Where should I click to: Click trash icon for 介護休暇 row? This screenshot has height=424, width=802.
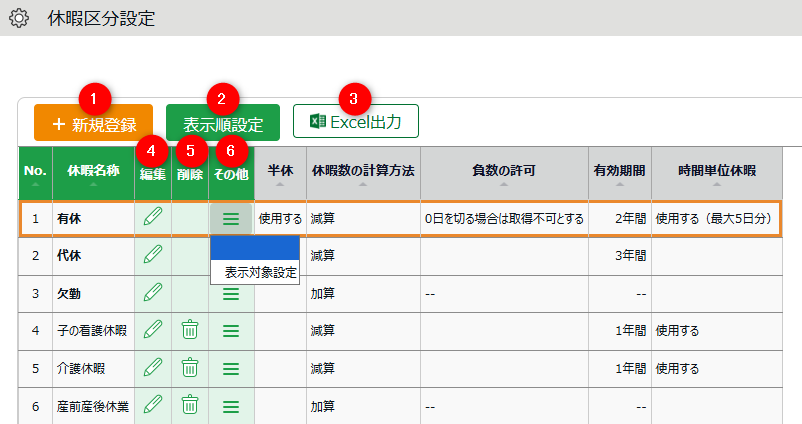click(x=190, y=368)
